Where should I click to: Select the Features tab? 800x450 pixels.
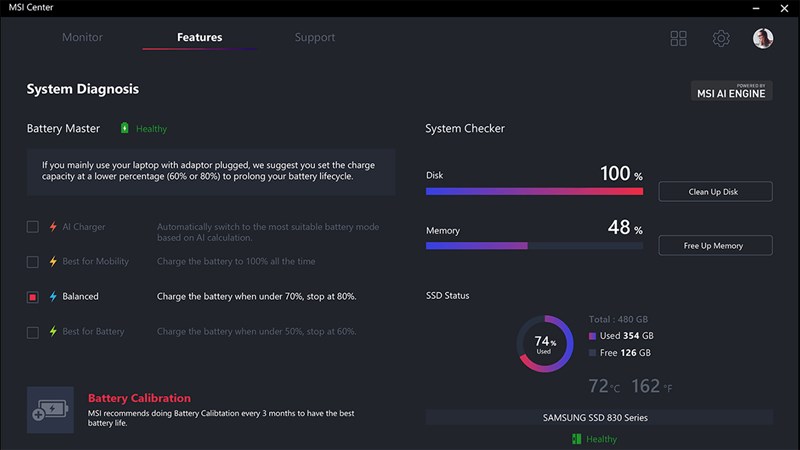point(199,38)
